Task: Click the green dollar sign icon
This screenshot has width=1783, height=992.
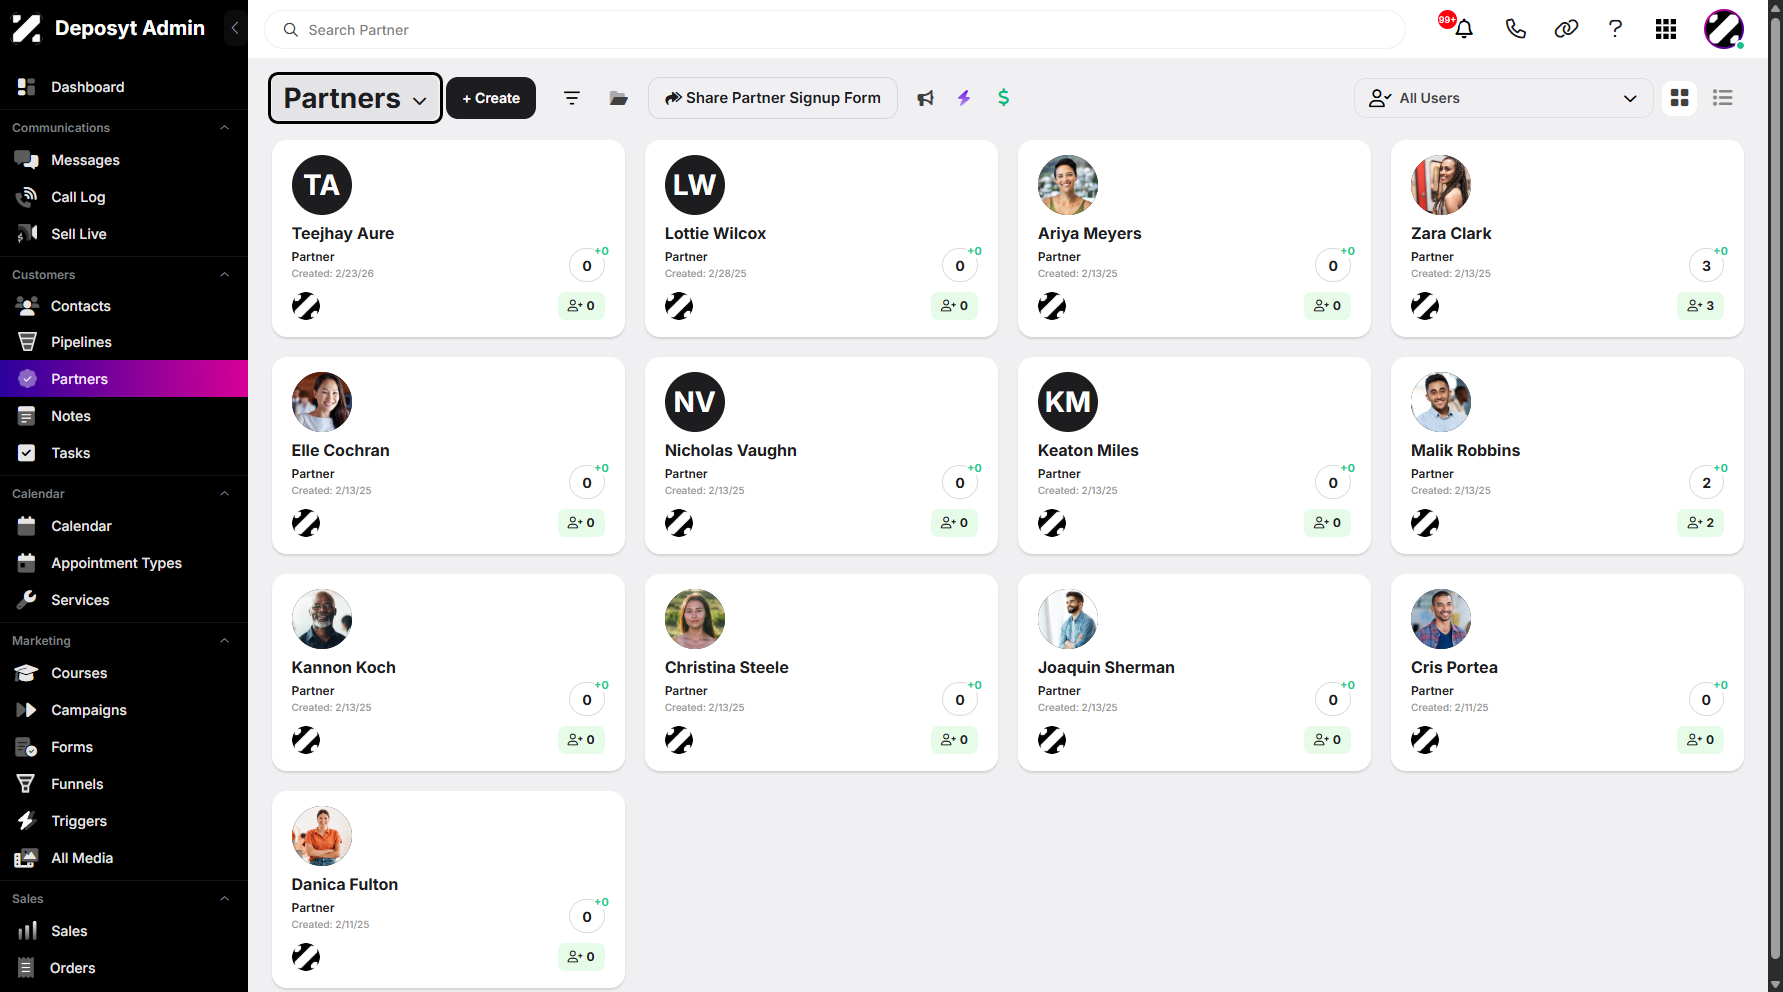Action: point(1003,98)
